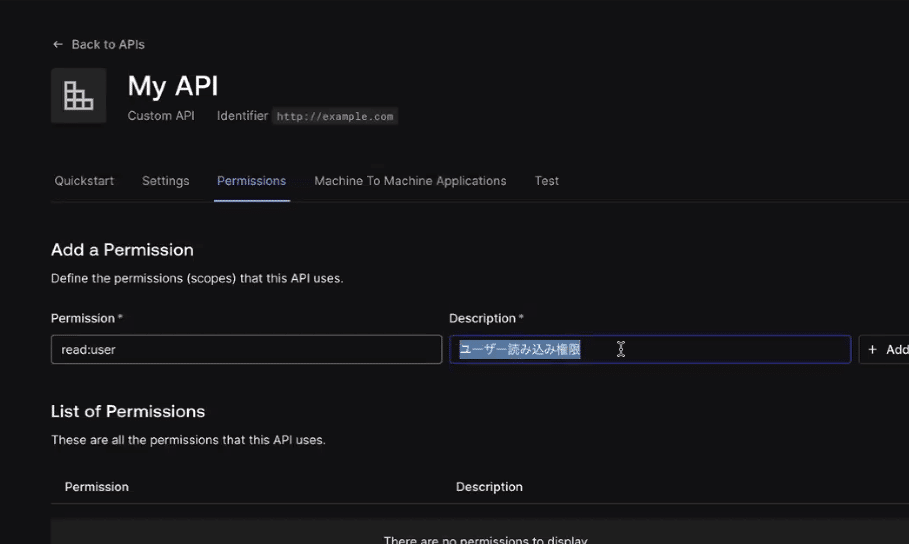Click the Custom API label
The image size is (909, 544).
[x=161, y=116]
